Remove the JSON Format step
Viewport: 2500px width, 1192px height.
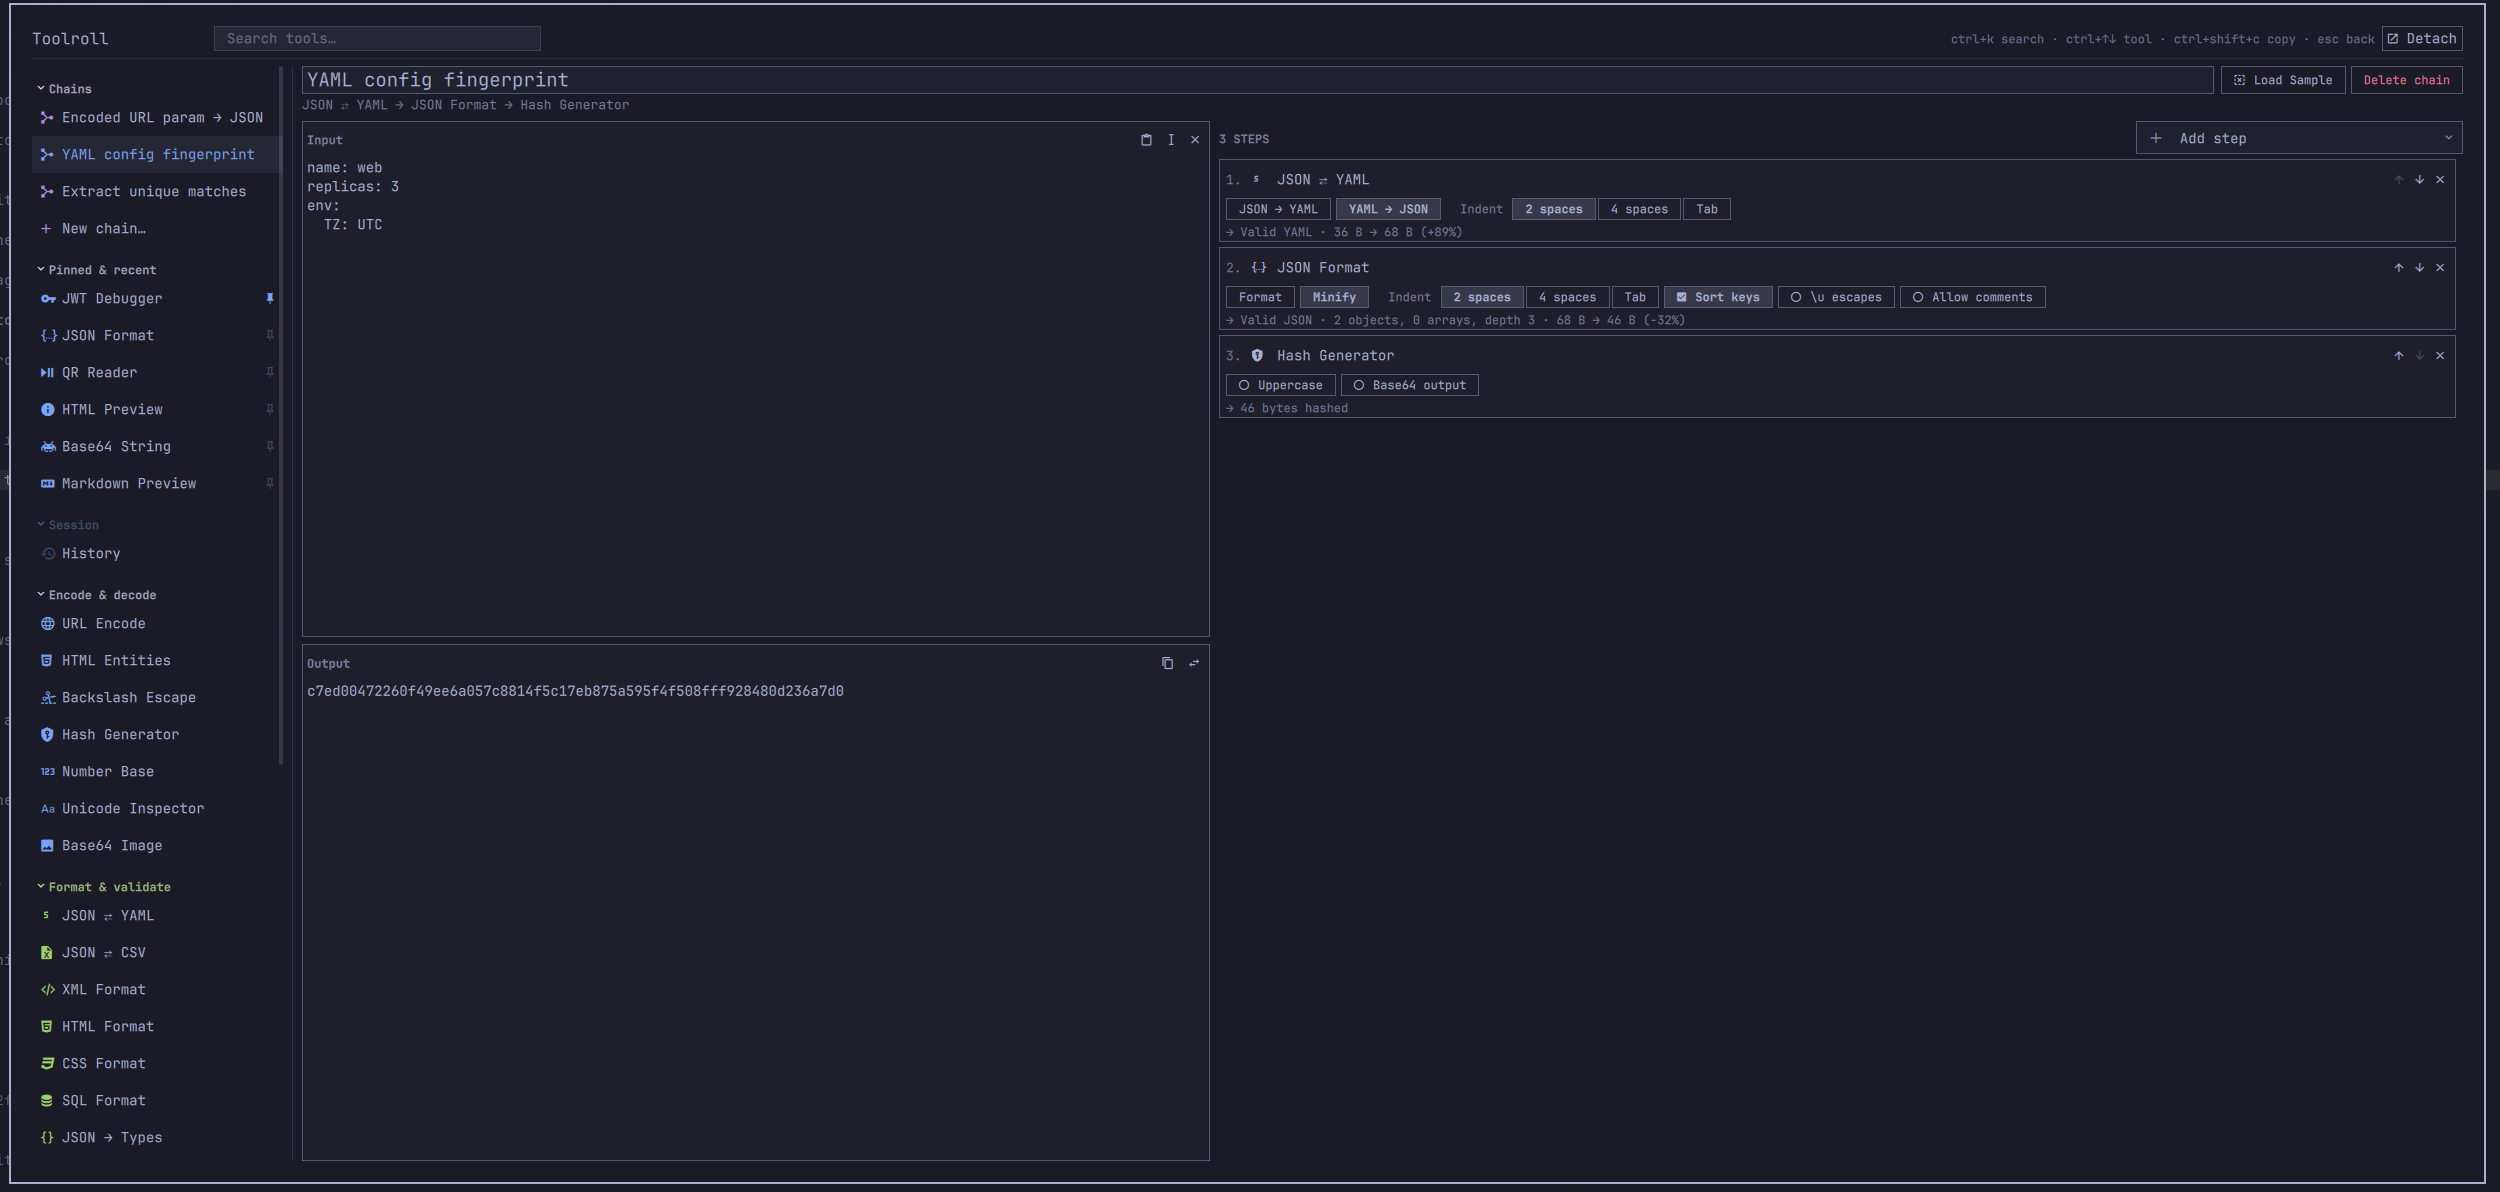coord(2440,268)
